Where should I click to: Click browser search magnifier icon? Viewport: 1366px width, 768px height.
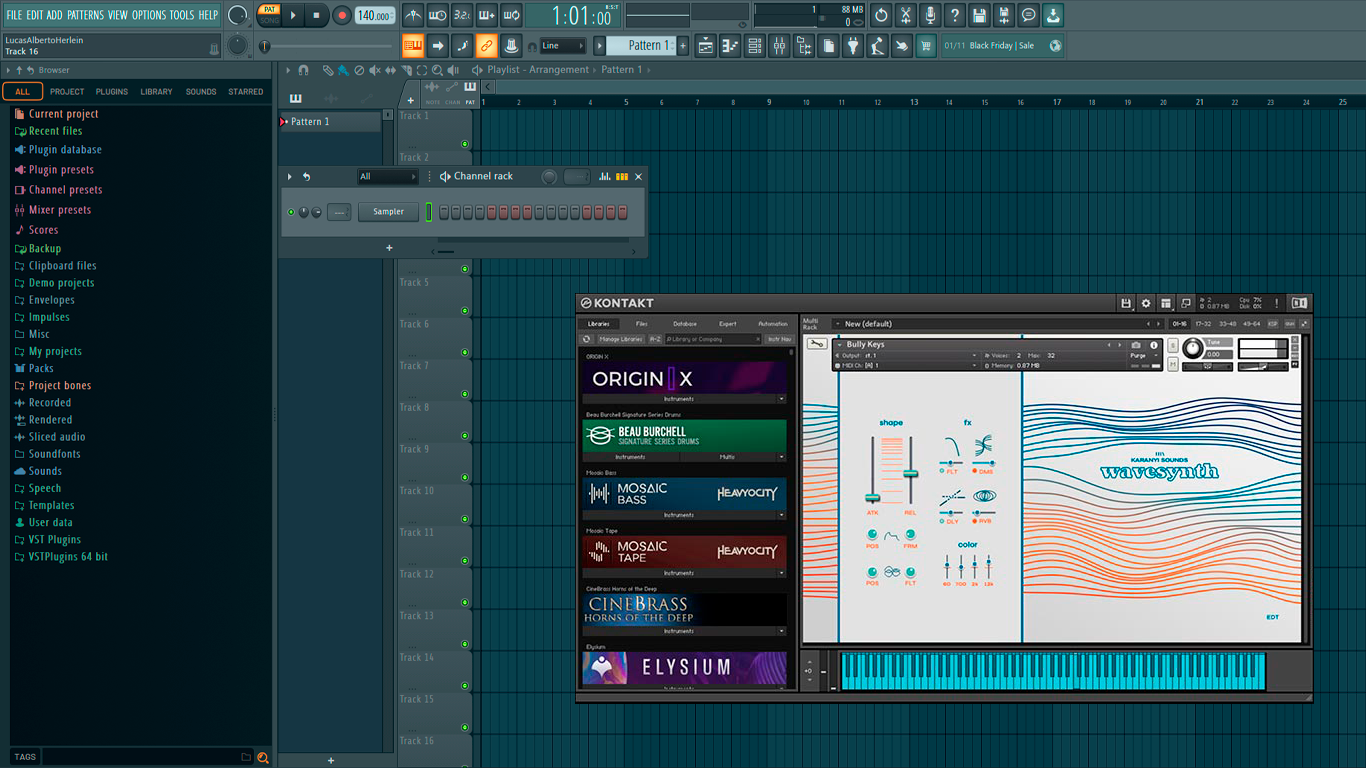pyautogui.click(x=262, y=757)
